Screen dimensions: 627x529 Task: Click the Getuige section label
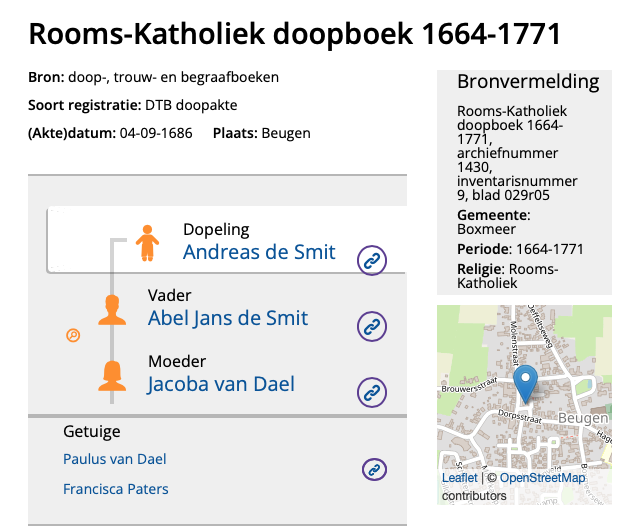[91, 431]
